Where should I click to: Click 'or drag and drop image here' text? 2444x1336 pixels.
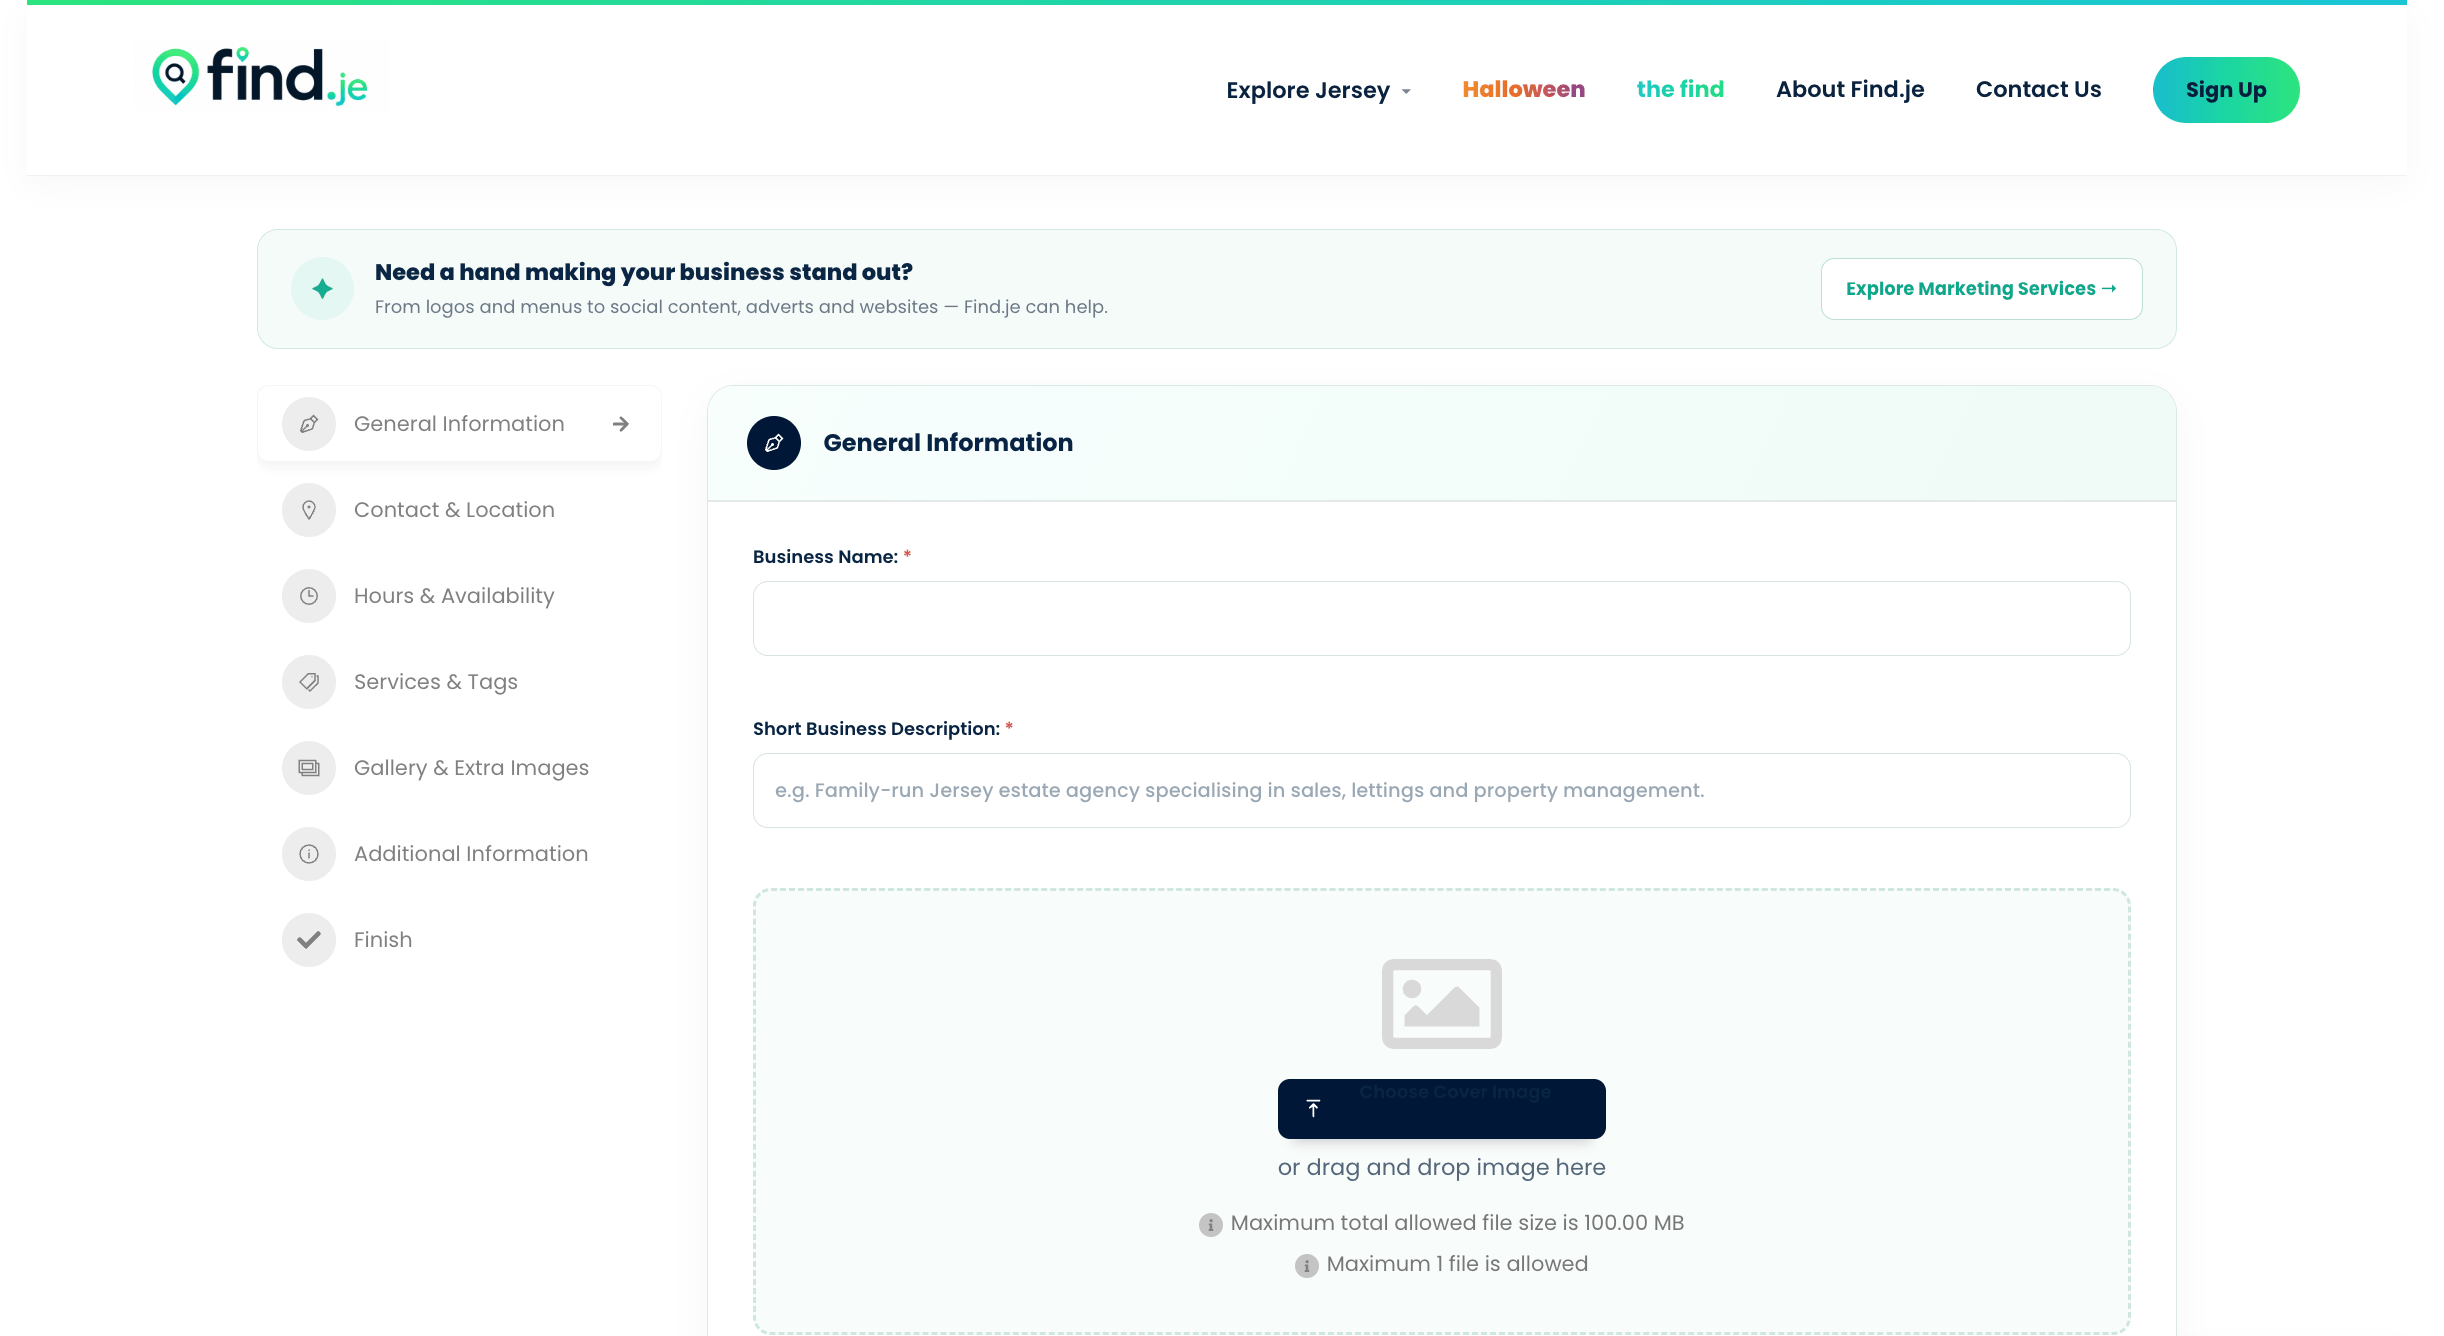pos(1441,1167)
